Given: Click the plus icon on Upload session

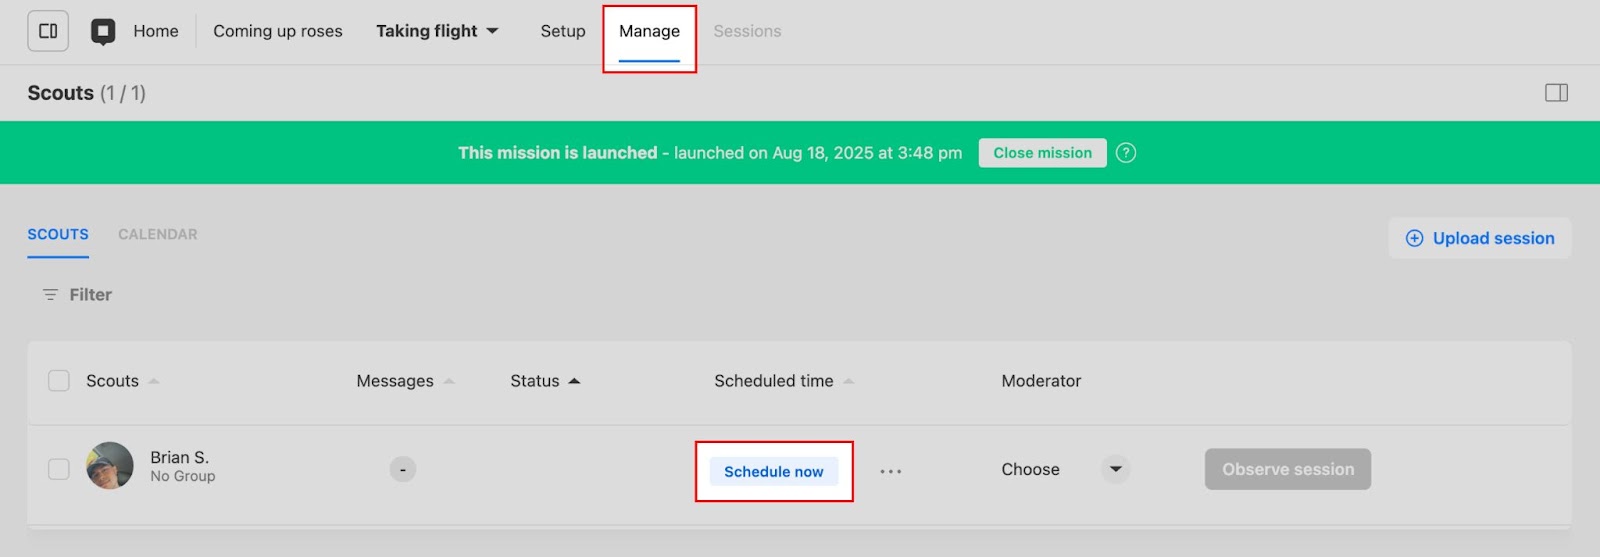Looking at the screenshot, I should (1414, 238).
